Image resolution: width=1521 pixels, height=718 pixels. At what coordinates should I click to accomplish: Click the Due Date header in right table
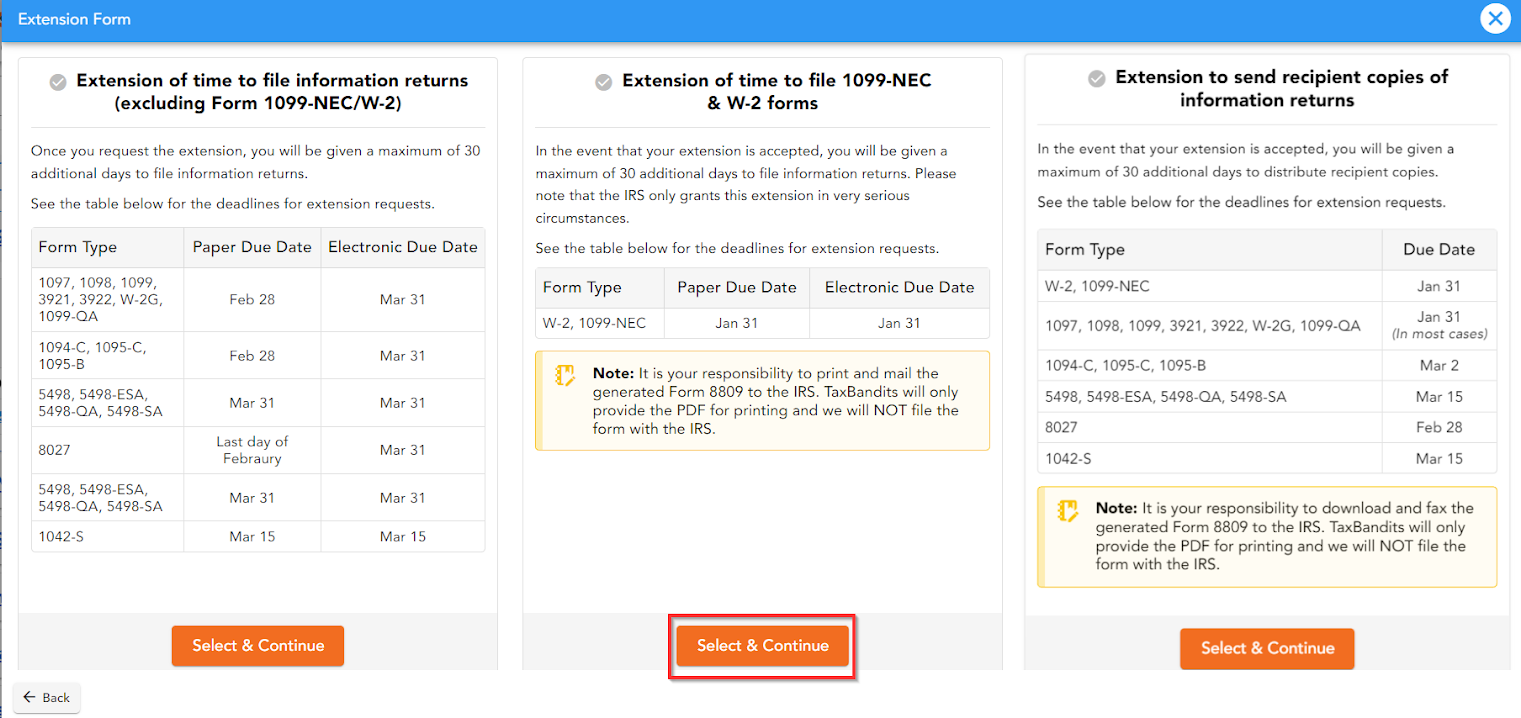1438,250
